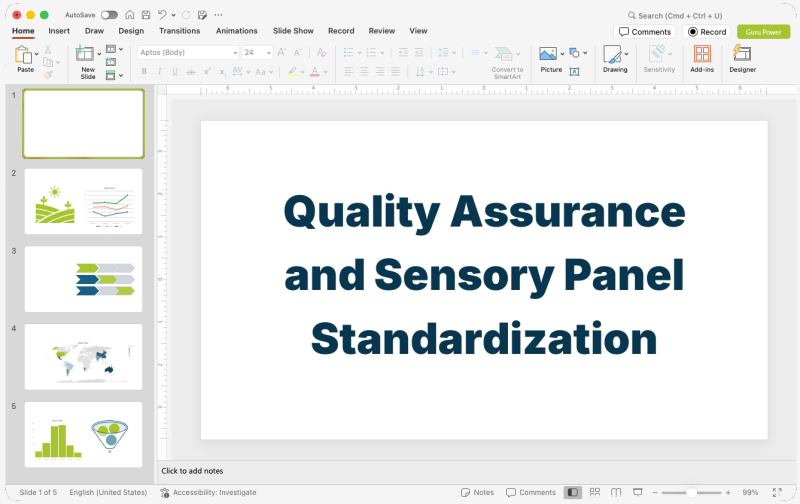
Task: Undo the last action
Action: point(162,15)
